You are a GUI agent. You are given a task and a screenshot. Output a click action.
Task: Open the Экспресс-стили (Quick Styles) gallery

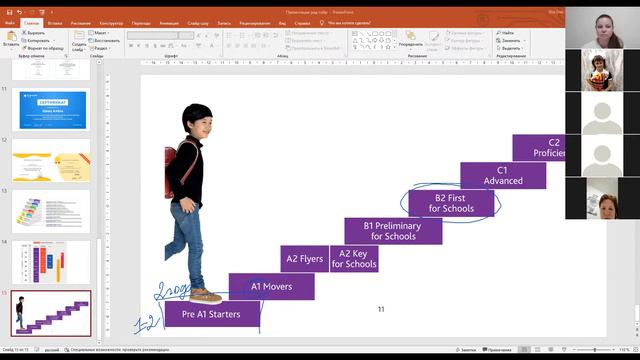[x=433, y=40]
